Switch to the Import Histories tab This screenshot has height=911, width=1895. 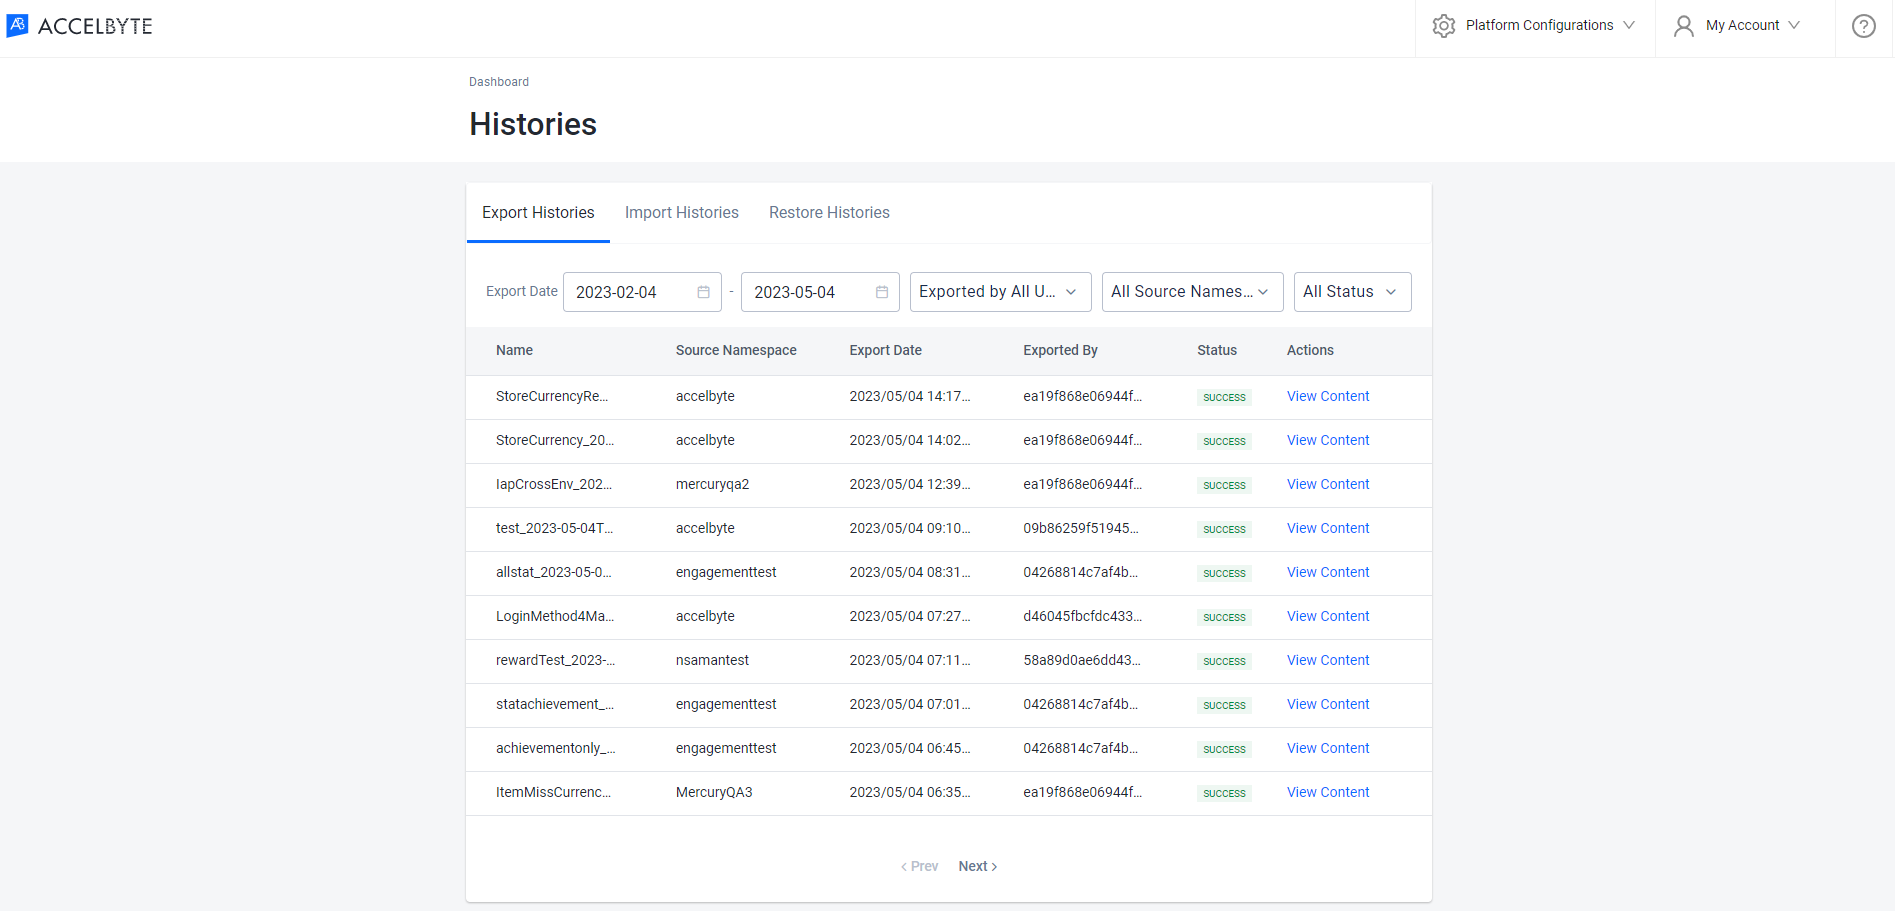682,213
